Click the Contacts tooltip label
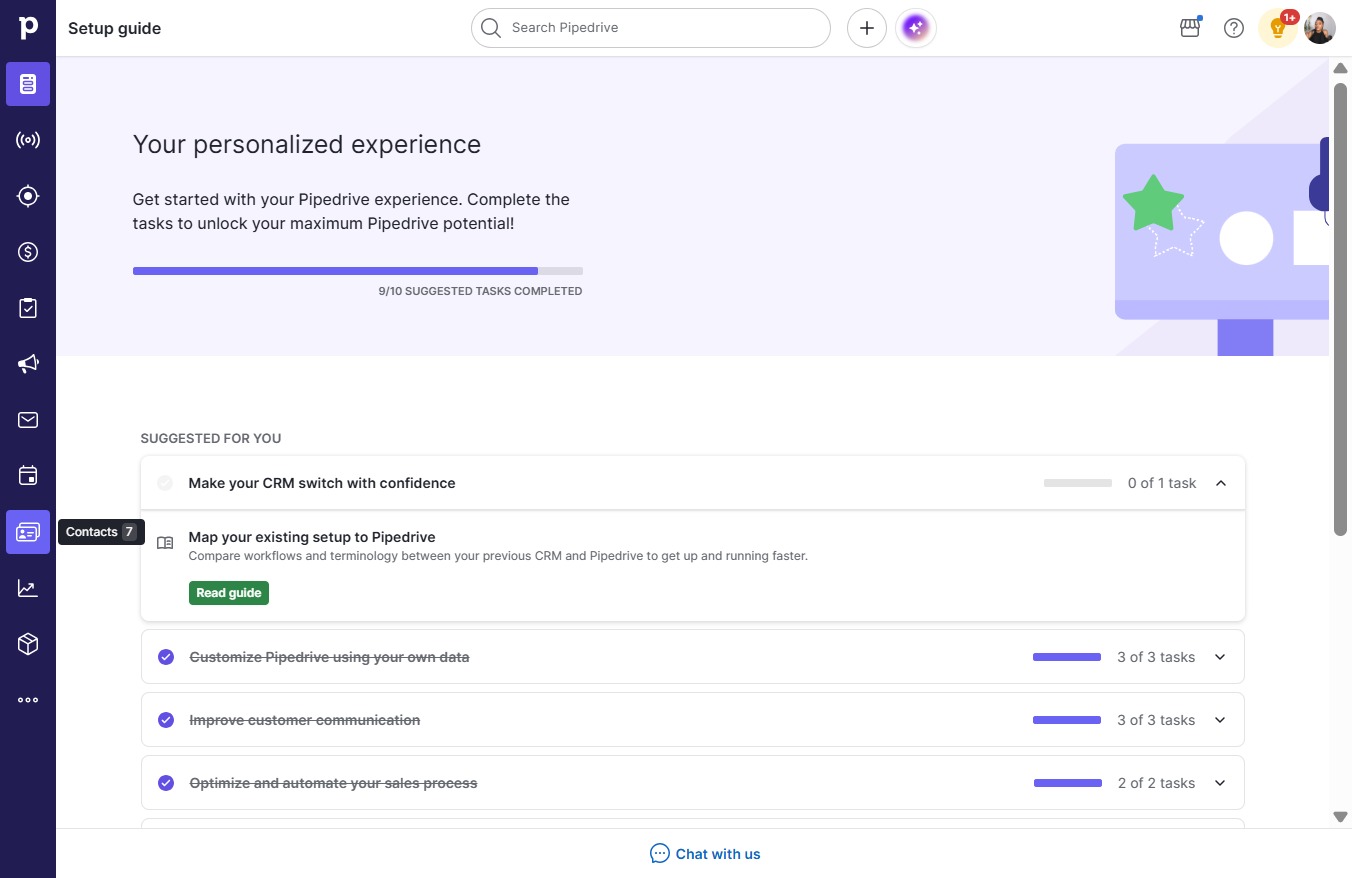The height and width of the screenshot is (878, 1352). tap(101, 532)
